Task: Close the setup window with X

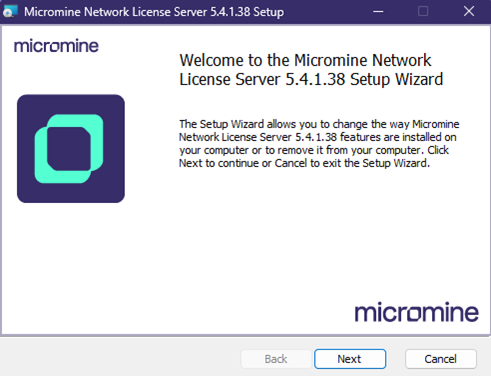Action: point(469,12)
